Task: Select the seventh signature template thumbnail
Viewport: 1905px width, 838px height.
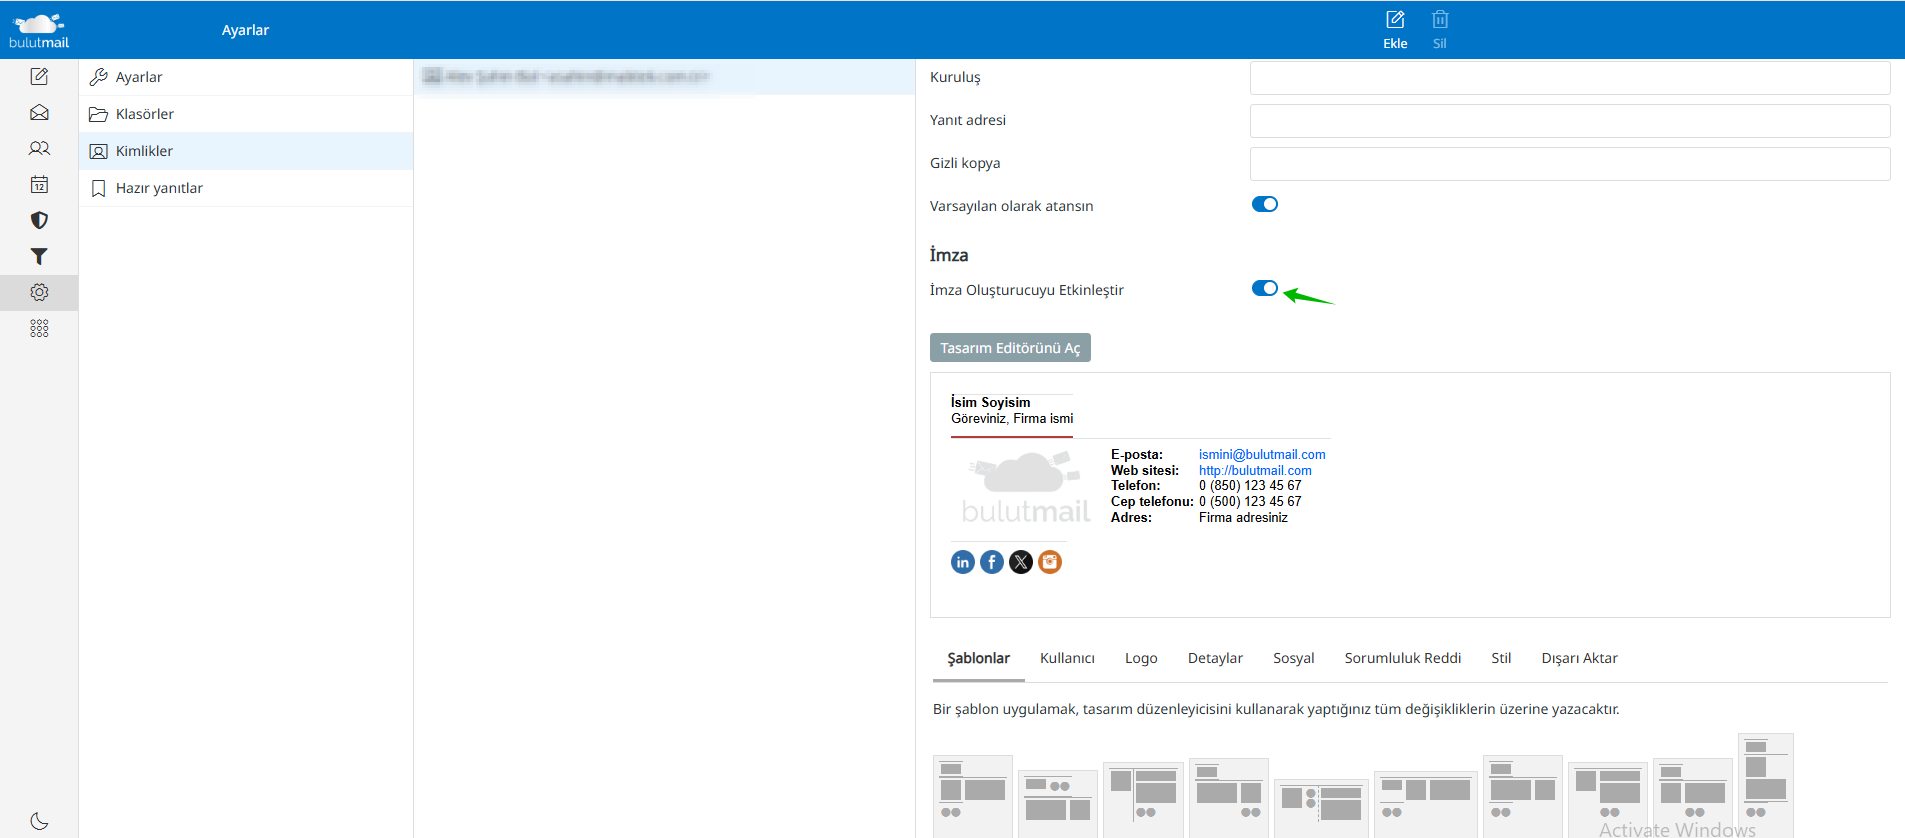Action: (1523, 796)
